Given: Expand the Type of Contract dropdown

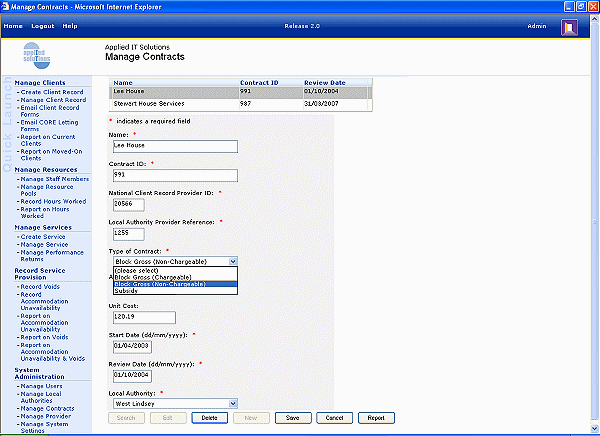Looking at the screenshot, I should pos(231,260).
